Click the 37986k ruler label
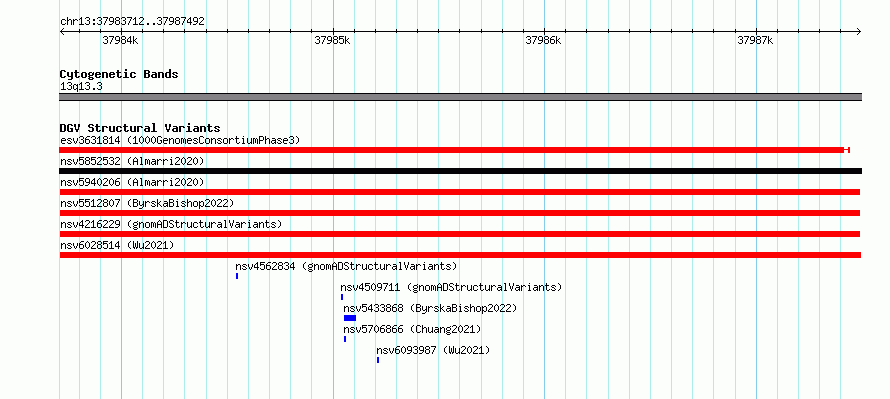This screenshot has height=399, width=890. pyautogui.click(x=543, y=40)
